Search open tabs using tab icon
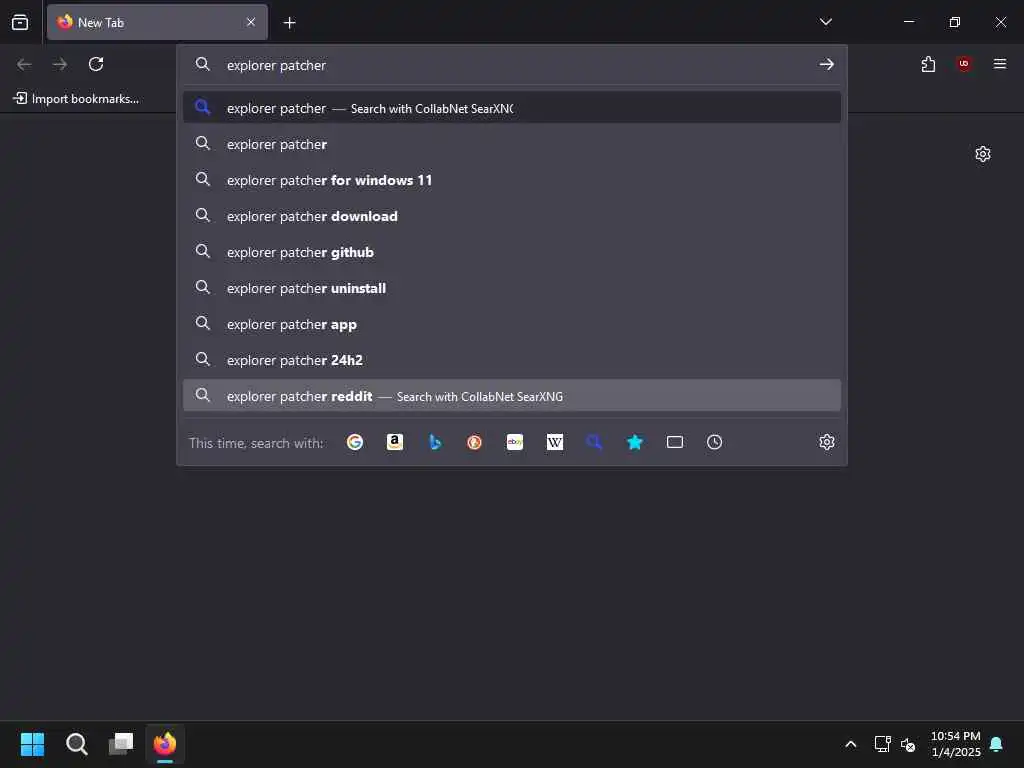This screenshot has height=768, width=1024. pyautogui.click(x=675, y=442)
